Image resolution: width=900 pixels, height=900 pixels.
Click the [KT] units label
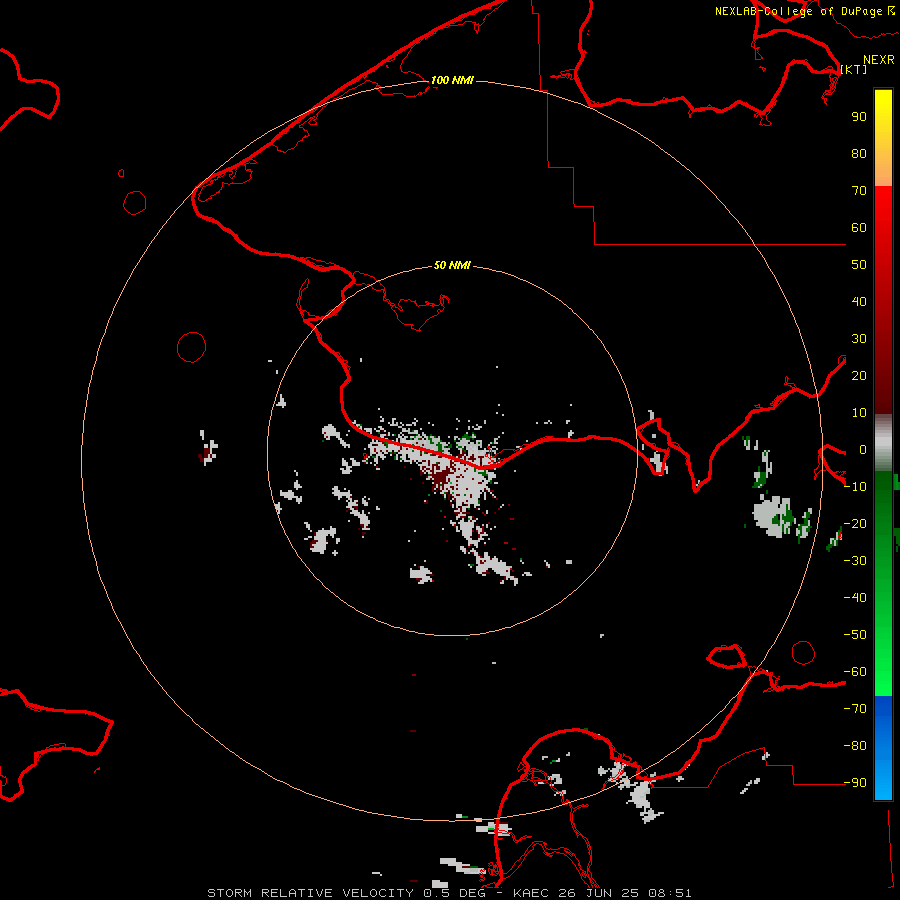pos(854,69)
